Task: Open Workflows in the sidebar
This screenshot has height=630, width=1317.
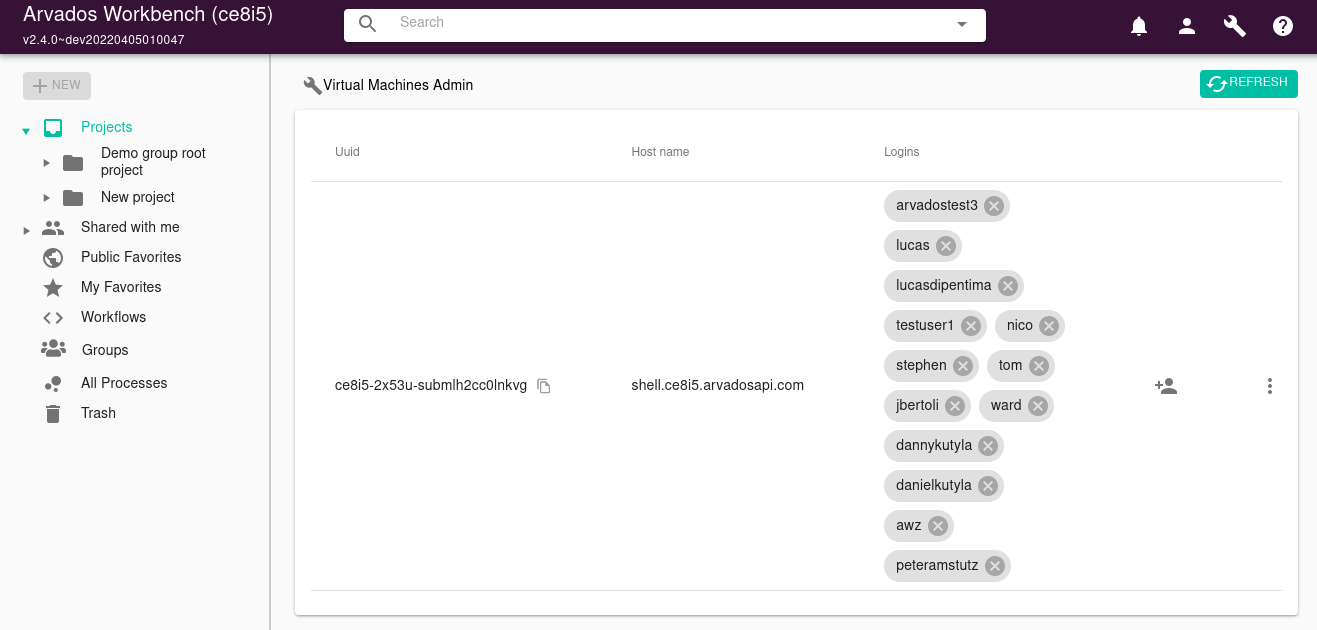Action: point(113,317)
